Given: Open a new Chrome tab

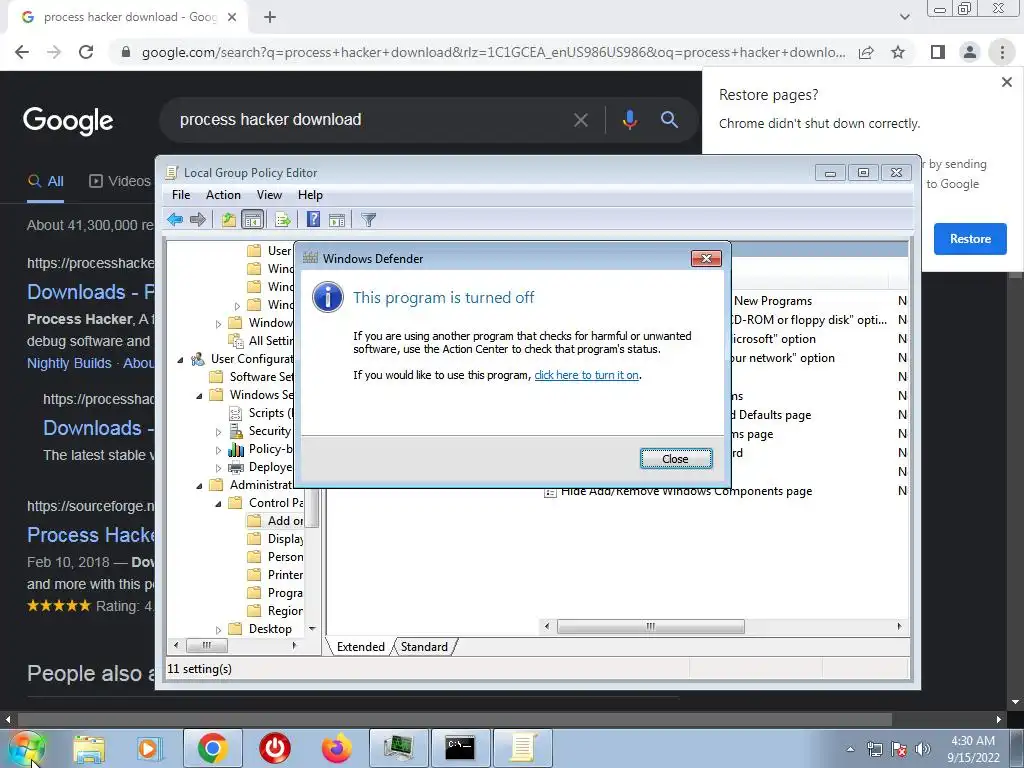Looking at the screenshot, I should (270, 17).
